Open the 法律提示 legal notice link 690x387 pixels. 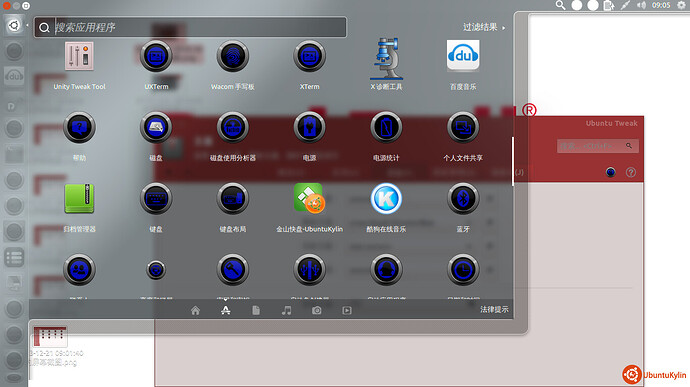click(x=494, y=310)
